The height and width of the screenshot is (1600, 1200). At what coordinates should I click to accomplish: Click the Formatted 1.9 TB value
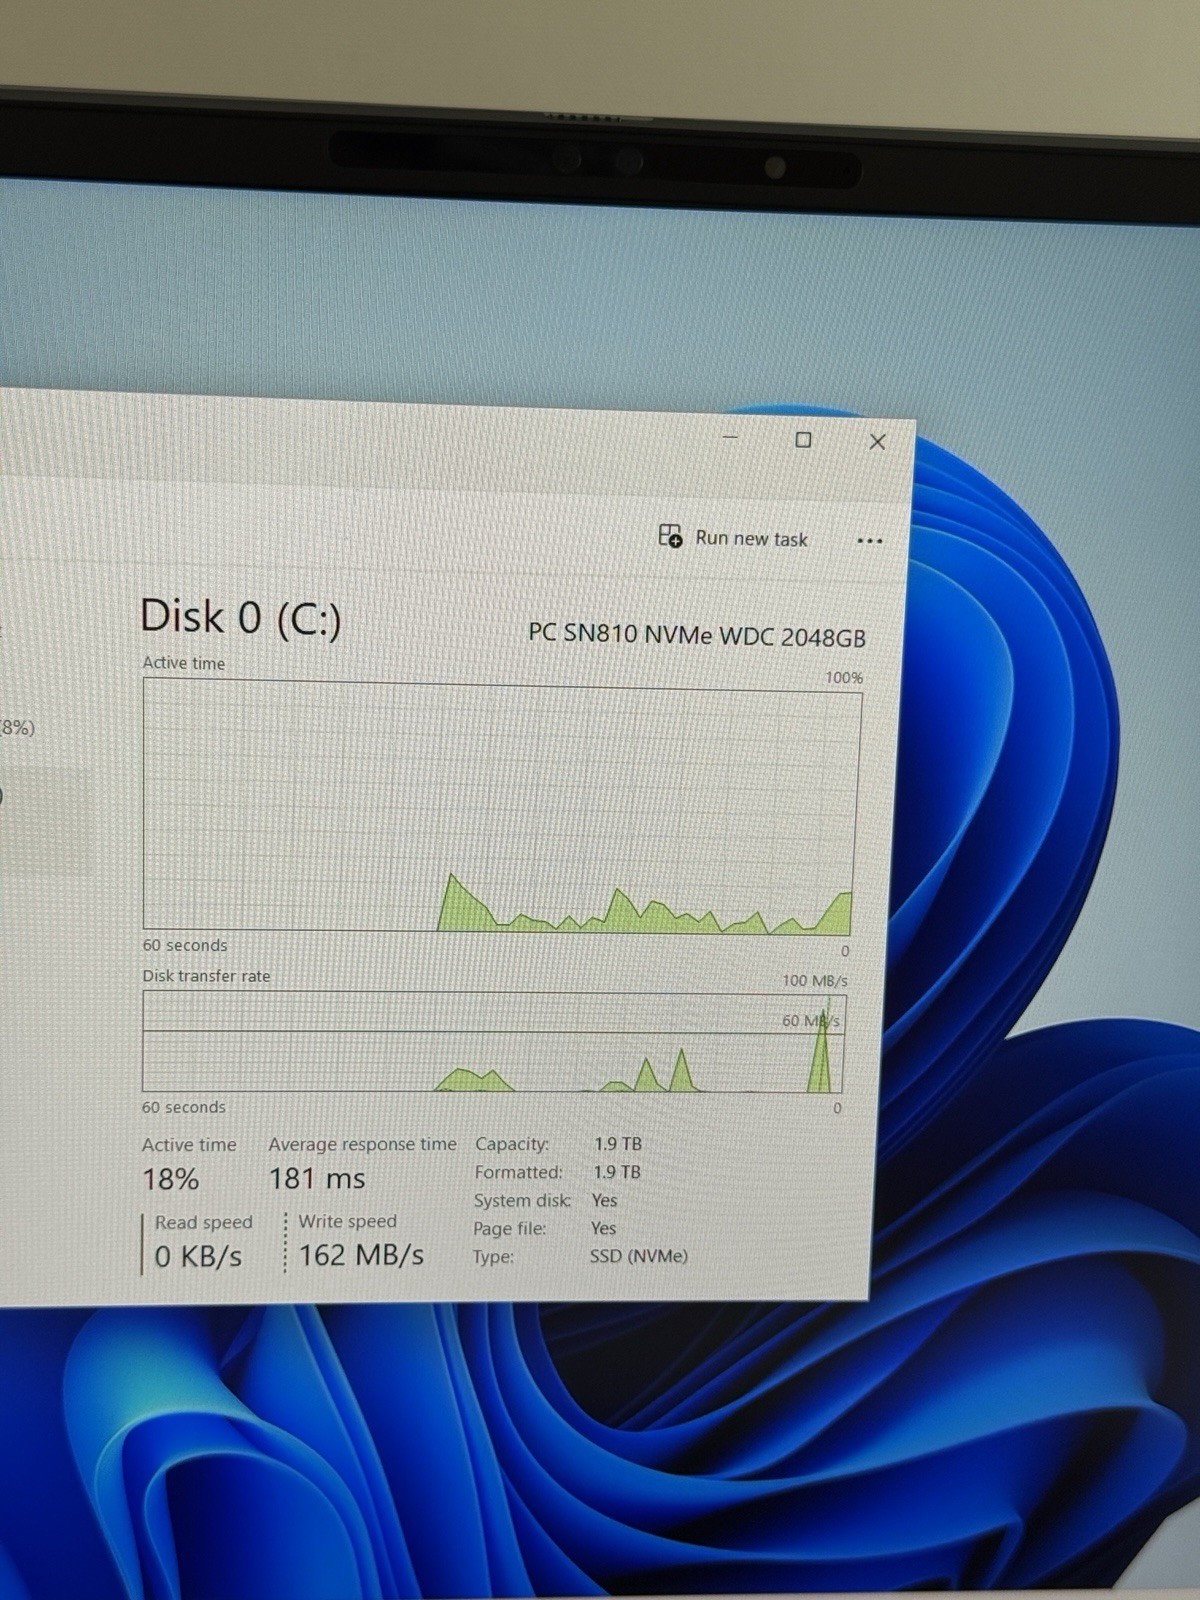click(617, 1171)
